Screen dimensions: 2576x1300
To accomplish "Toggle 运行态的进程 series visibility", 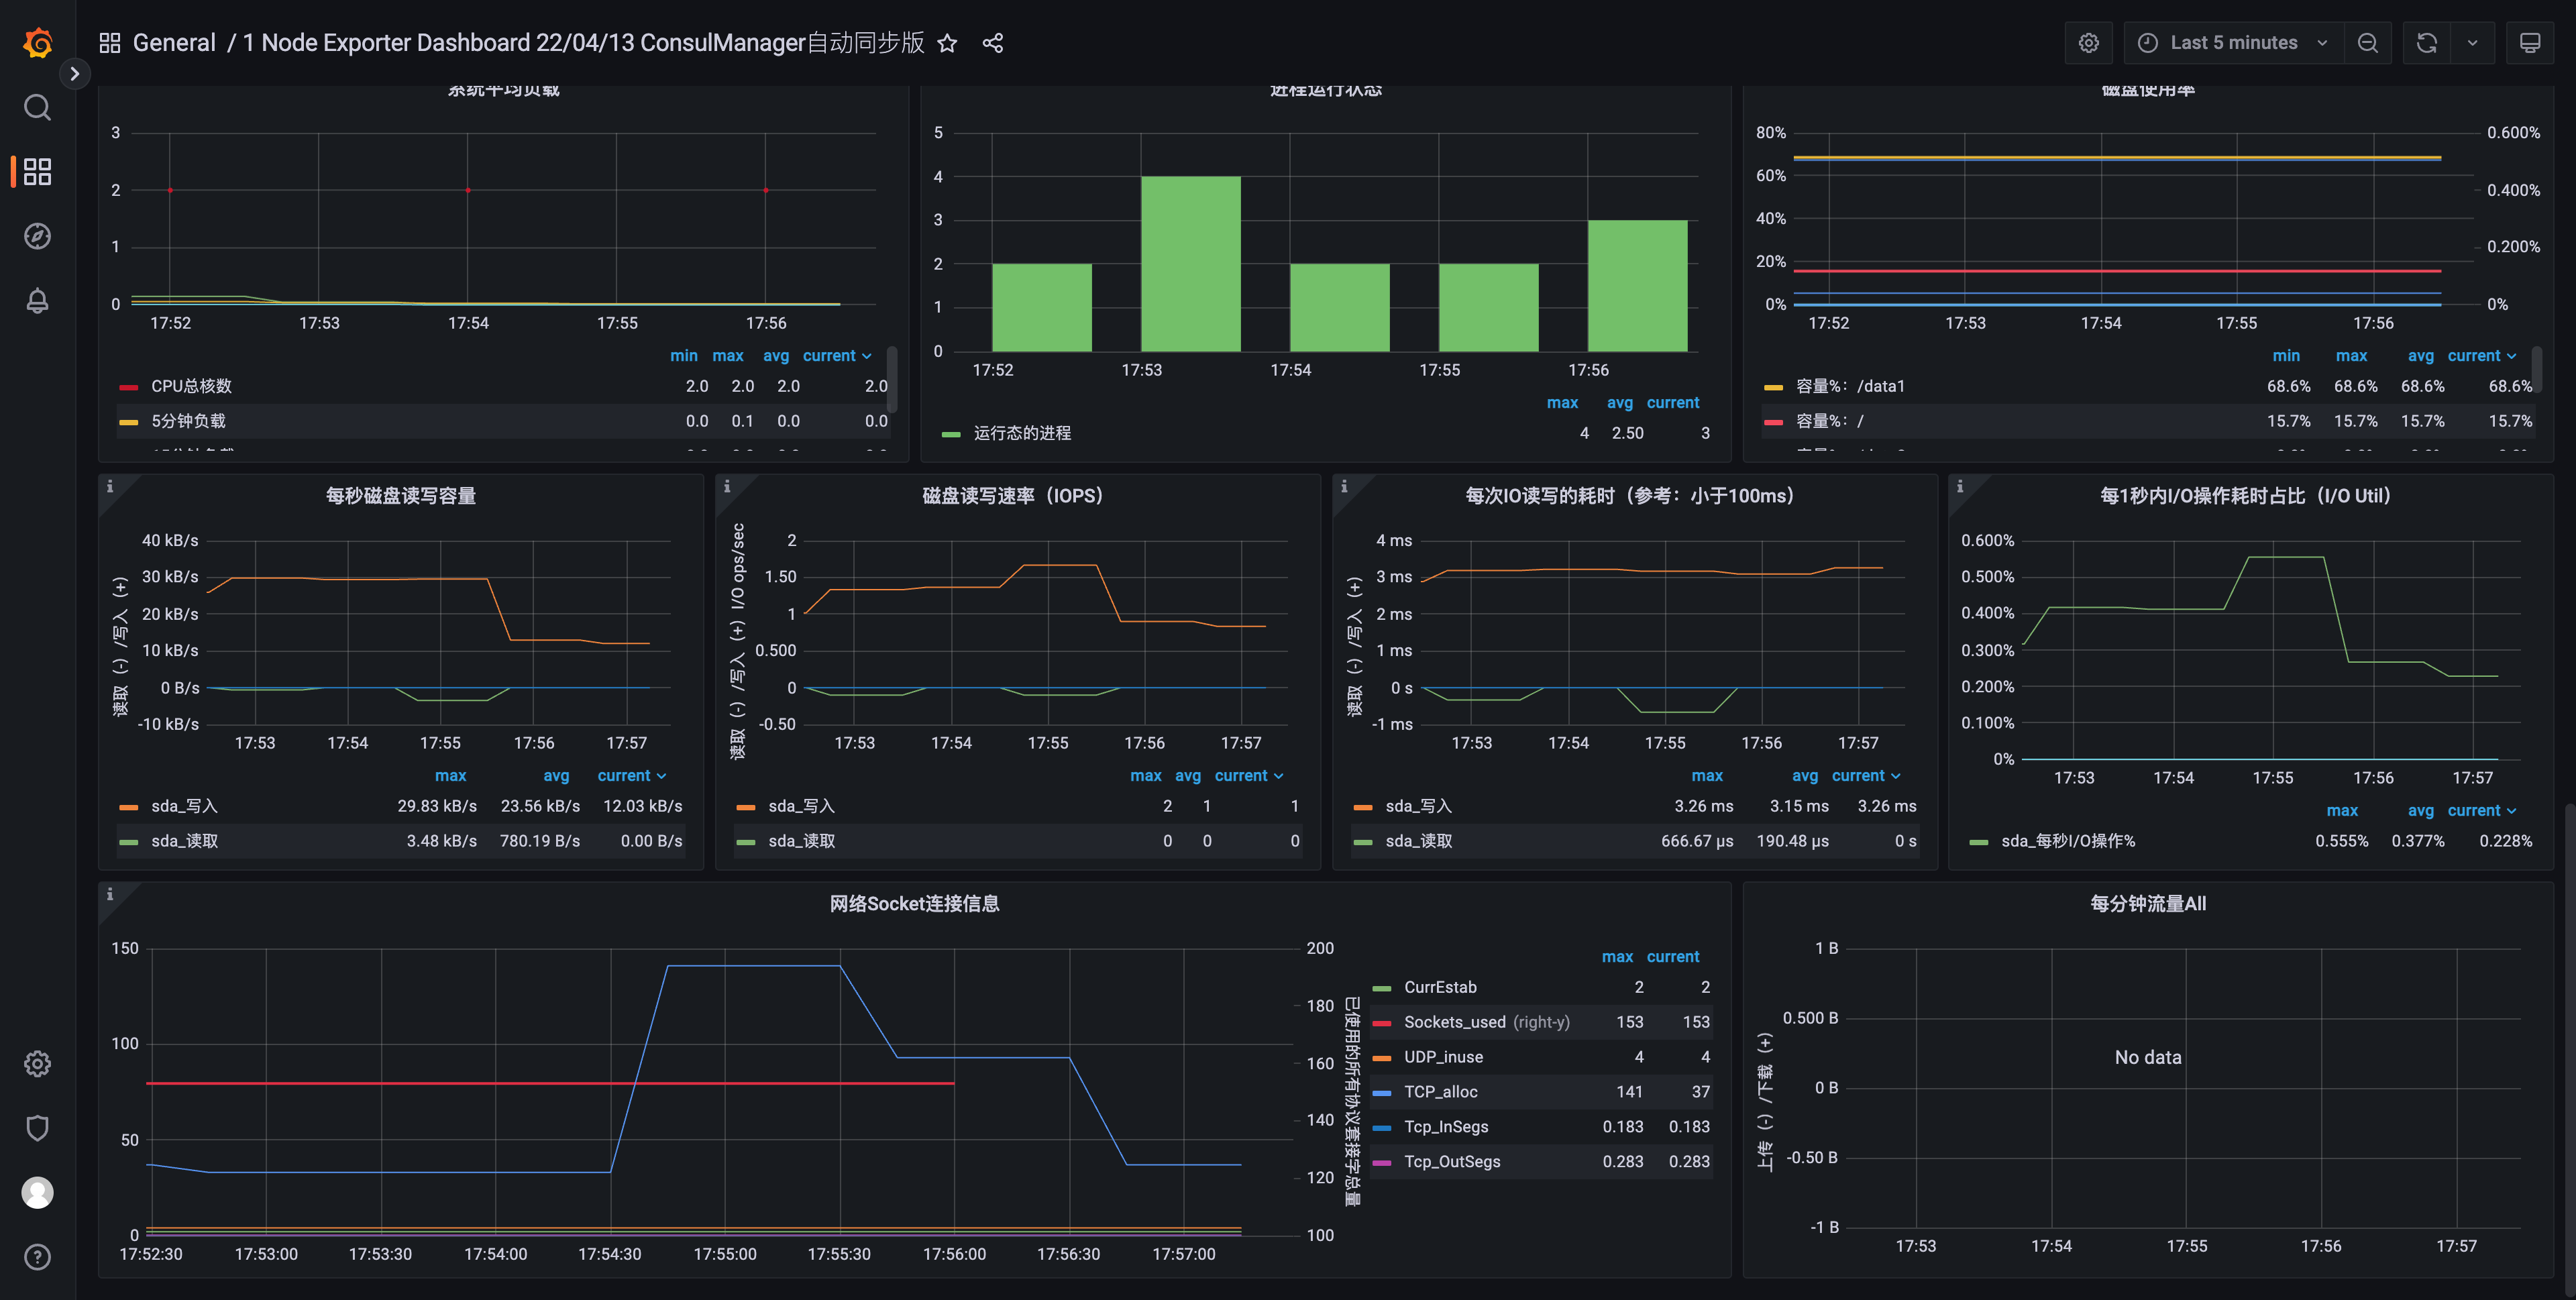I will 1022,433.
